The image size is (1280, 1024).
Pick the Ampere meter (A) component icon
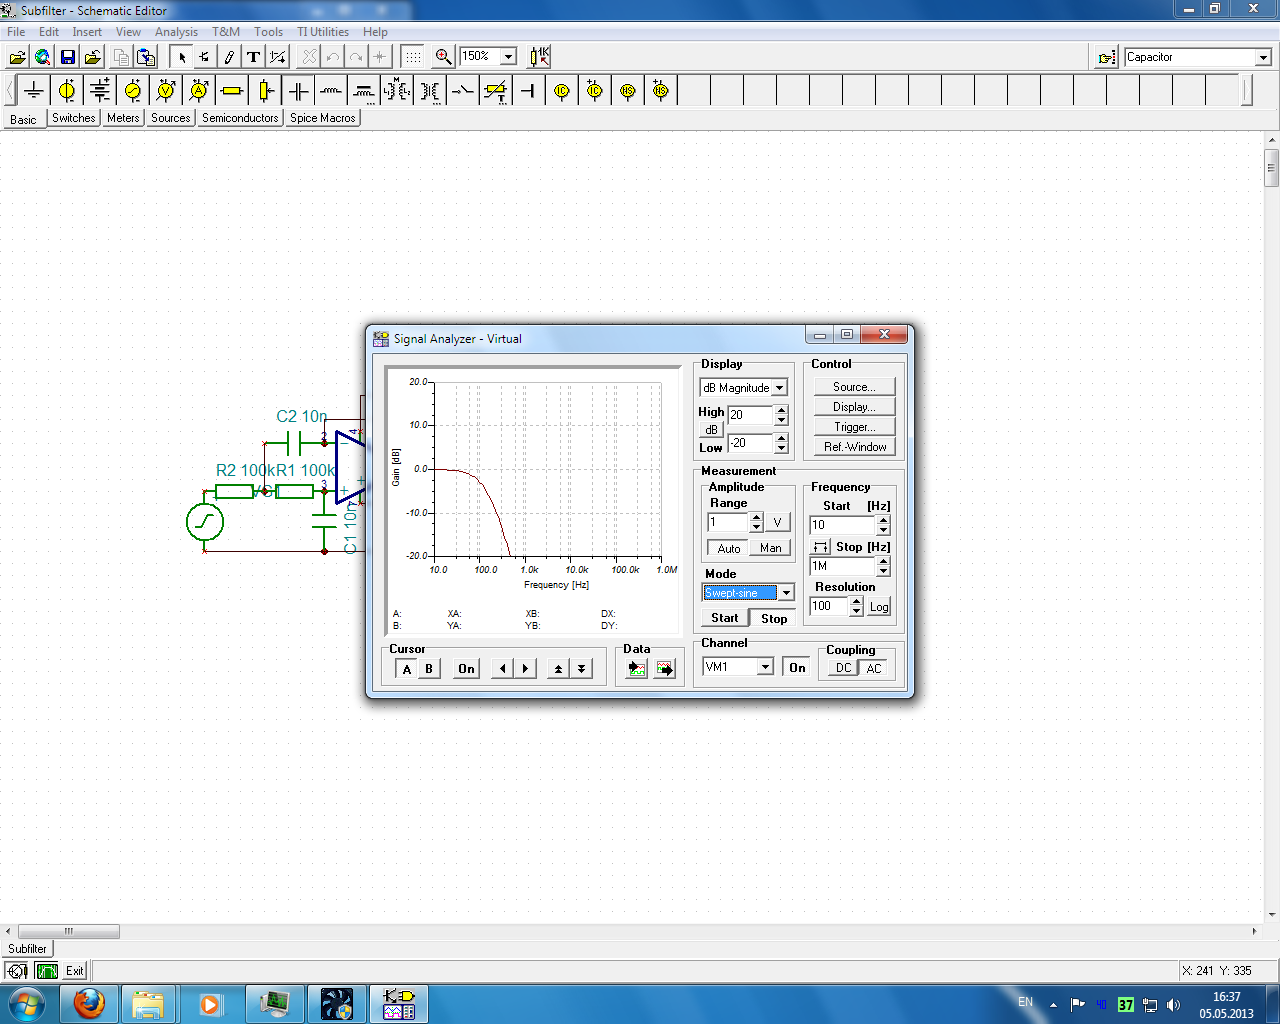tap(199, 91)
